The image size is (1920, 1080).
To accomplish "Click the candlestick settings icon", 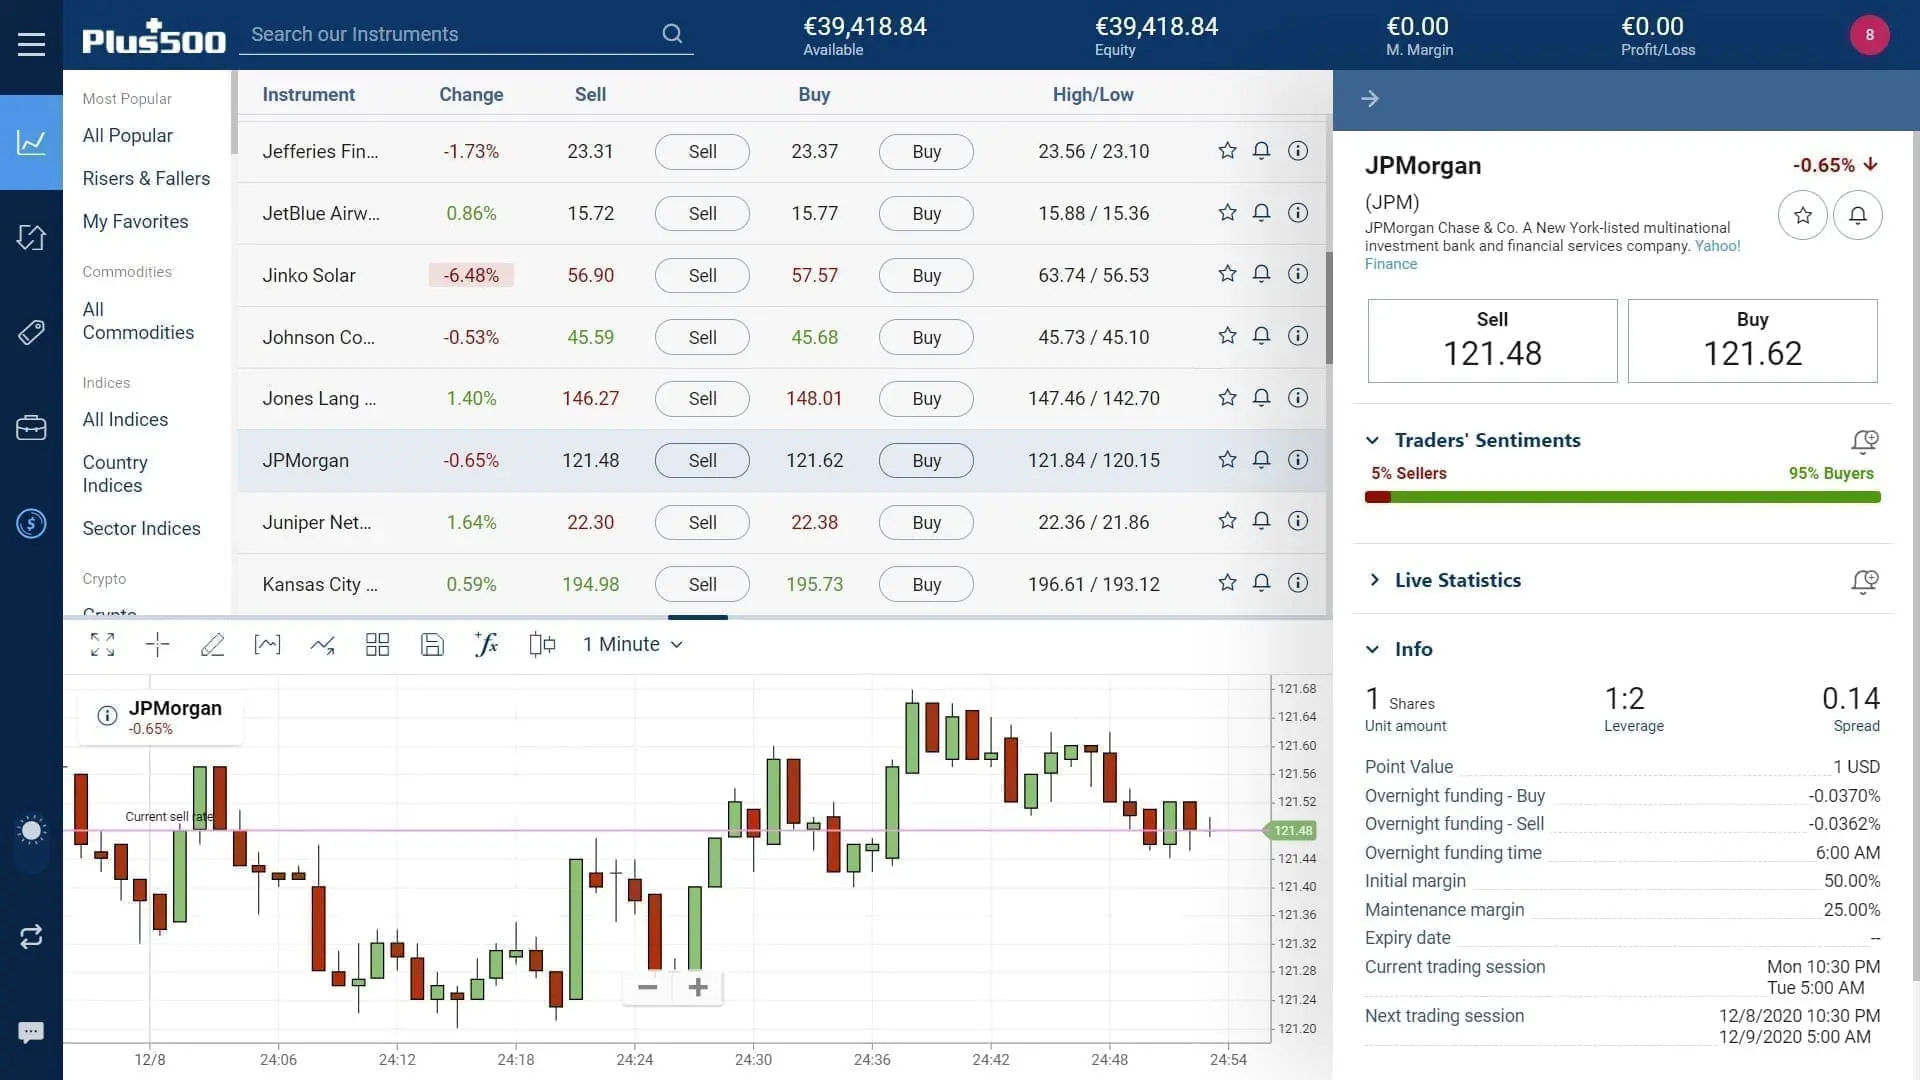I will point(541,645).
